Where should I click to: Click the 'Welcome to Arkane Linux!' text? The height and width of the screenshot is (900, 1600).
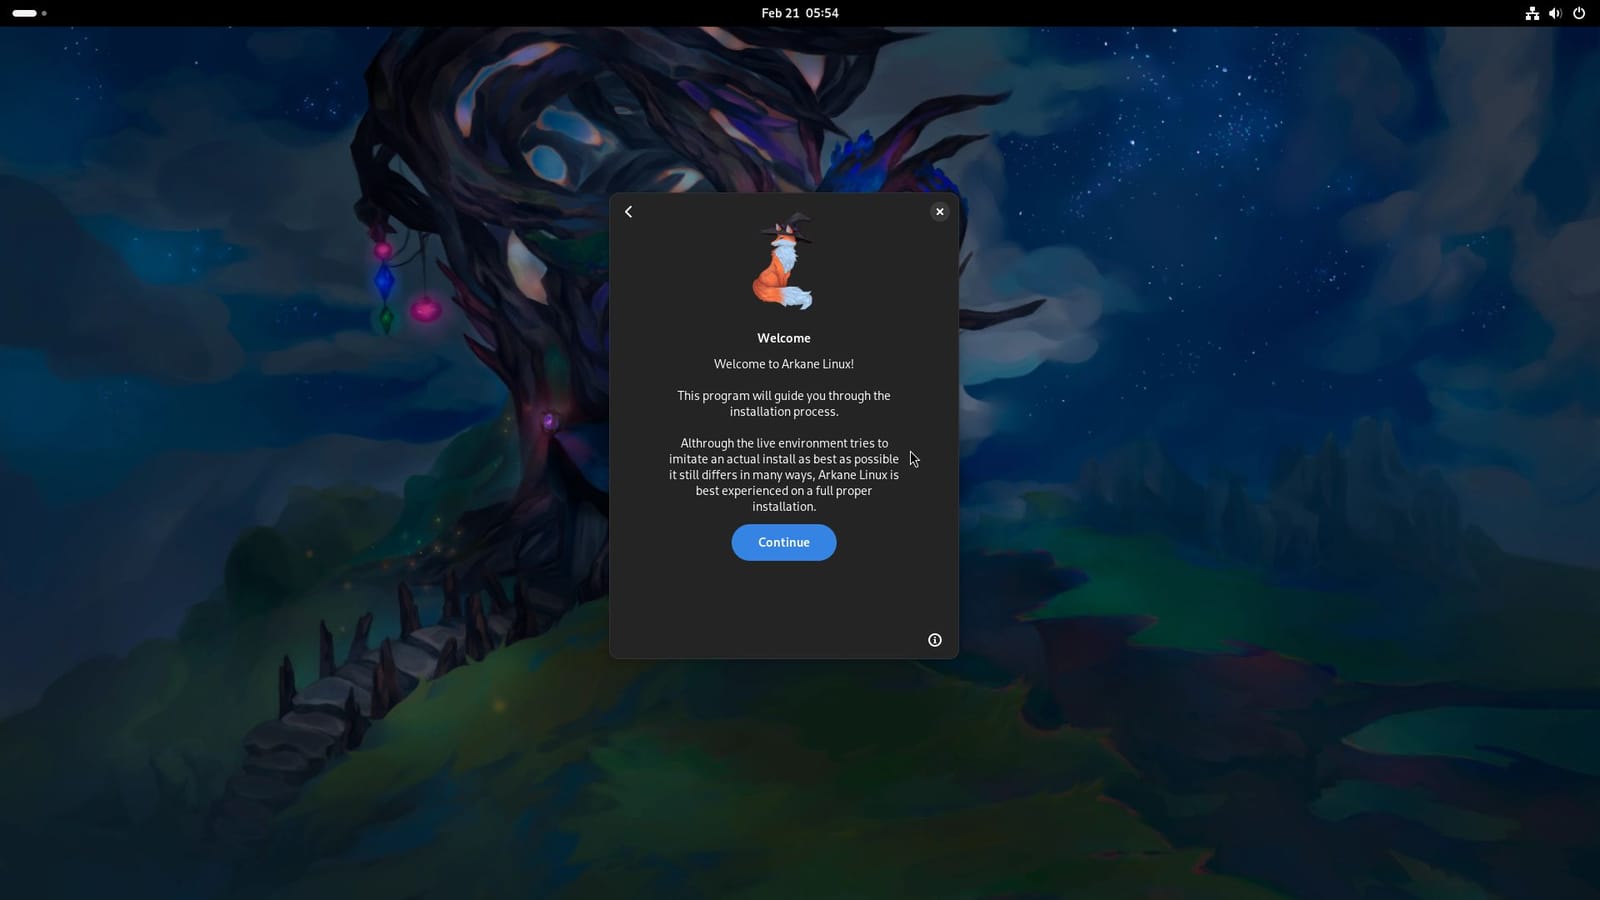pos(784,364)
